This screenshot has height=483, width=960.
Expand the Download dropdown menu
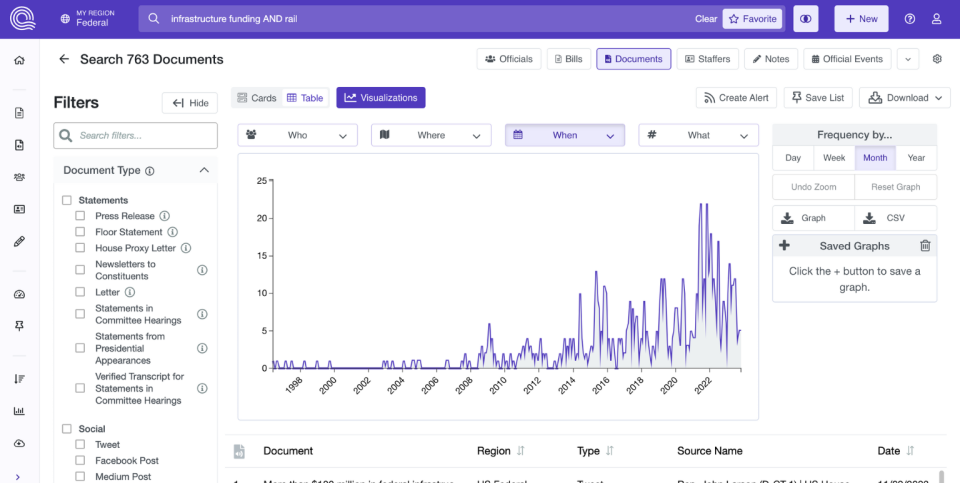pyautogui.click(x=906, y=98)
